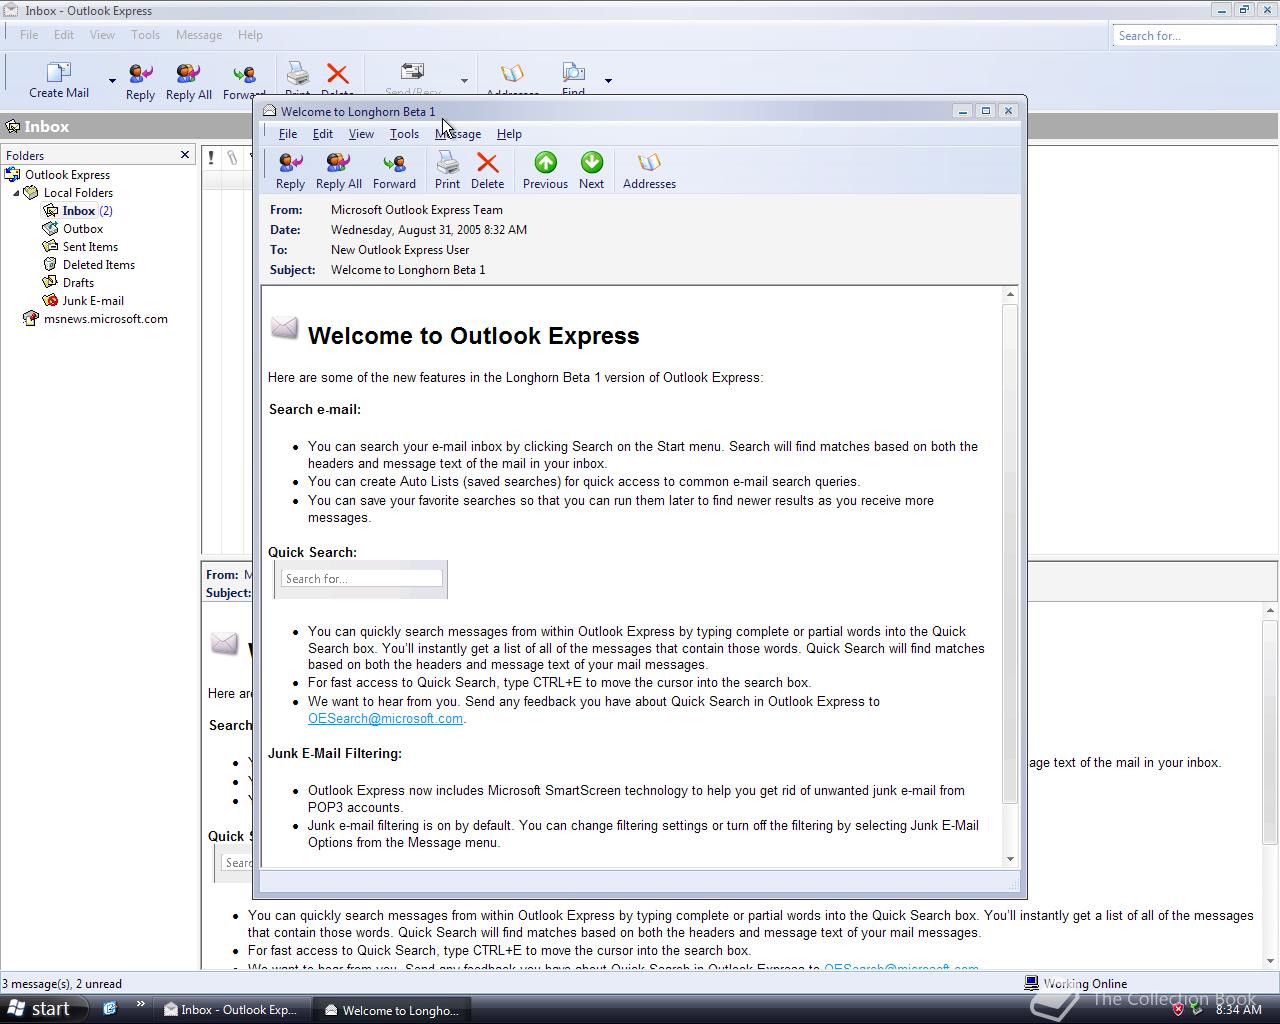Screen dimensions: 1280x1024
Task: Open Create Mail dropdown arrow
Action: 112,81
